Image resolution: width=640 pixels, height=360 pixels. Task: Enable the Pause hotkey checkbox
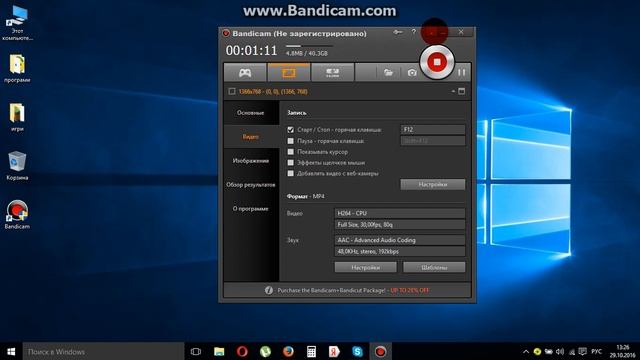pyautogui.click(x=291, y=141)
